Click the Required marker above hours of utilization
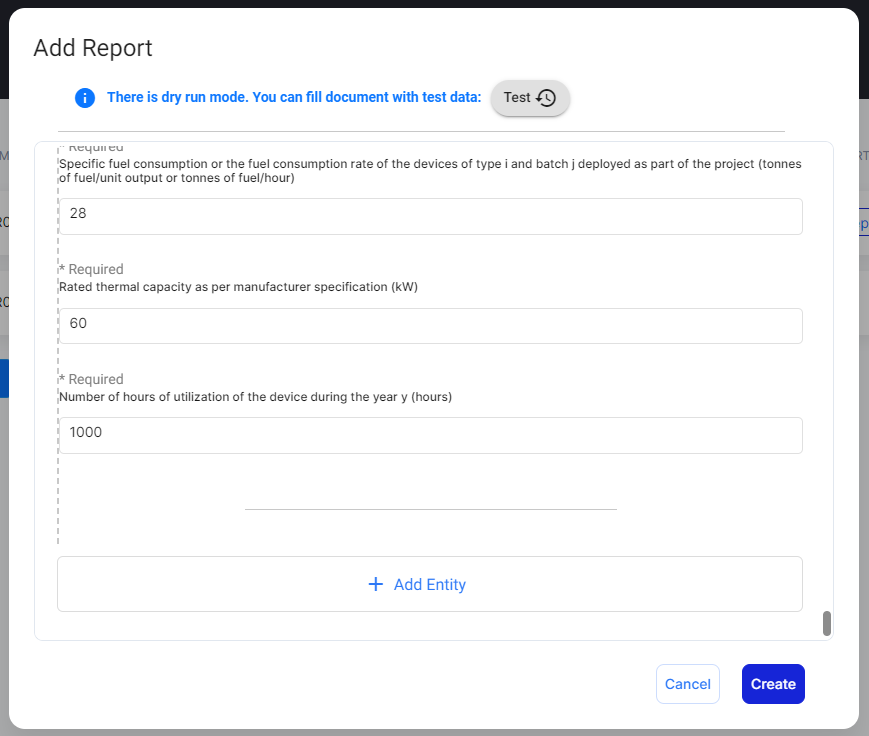This screenshot has width=869, height=736. tap(92, 379)
